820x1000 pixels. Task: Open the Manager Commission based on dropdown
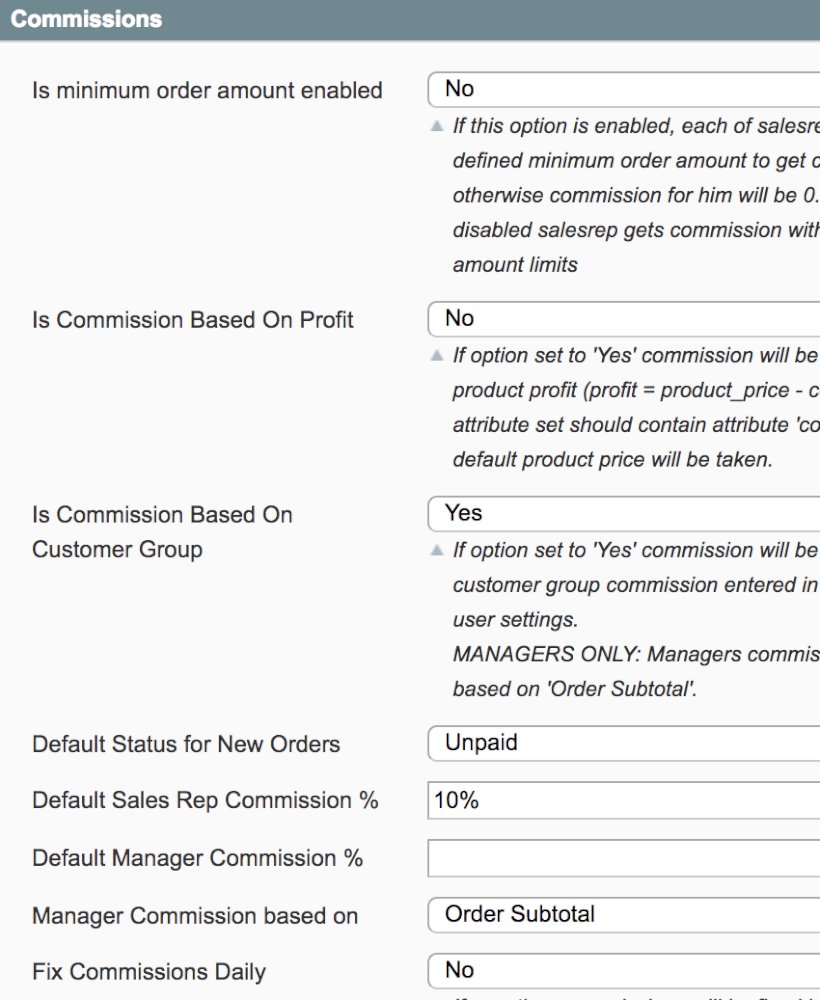point(623,914)
